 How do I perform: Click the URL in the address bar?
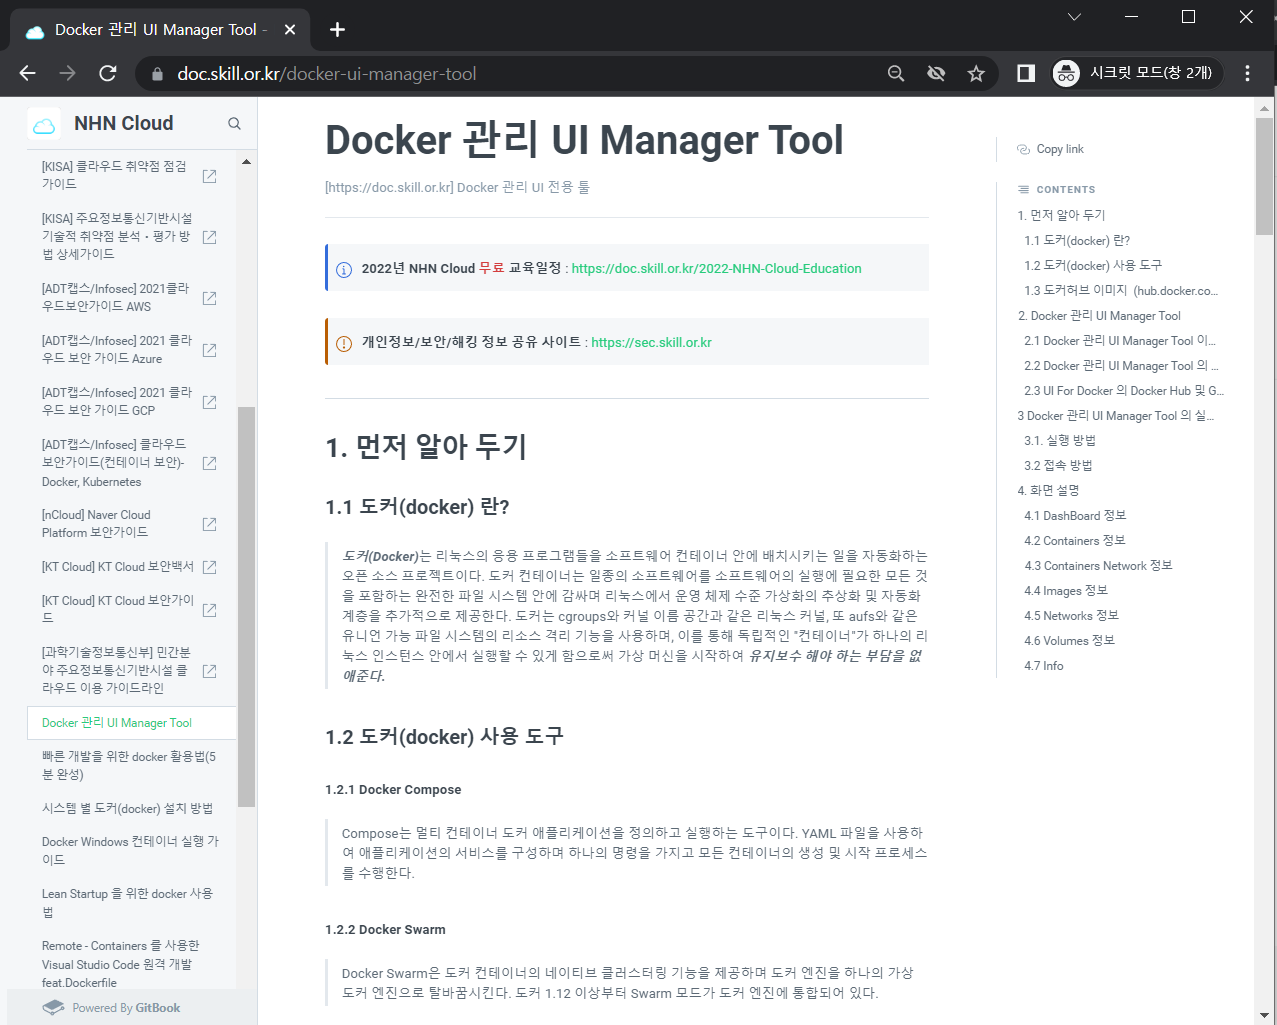pos(326,74)
